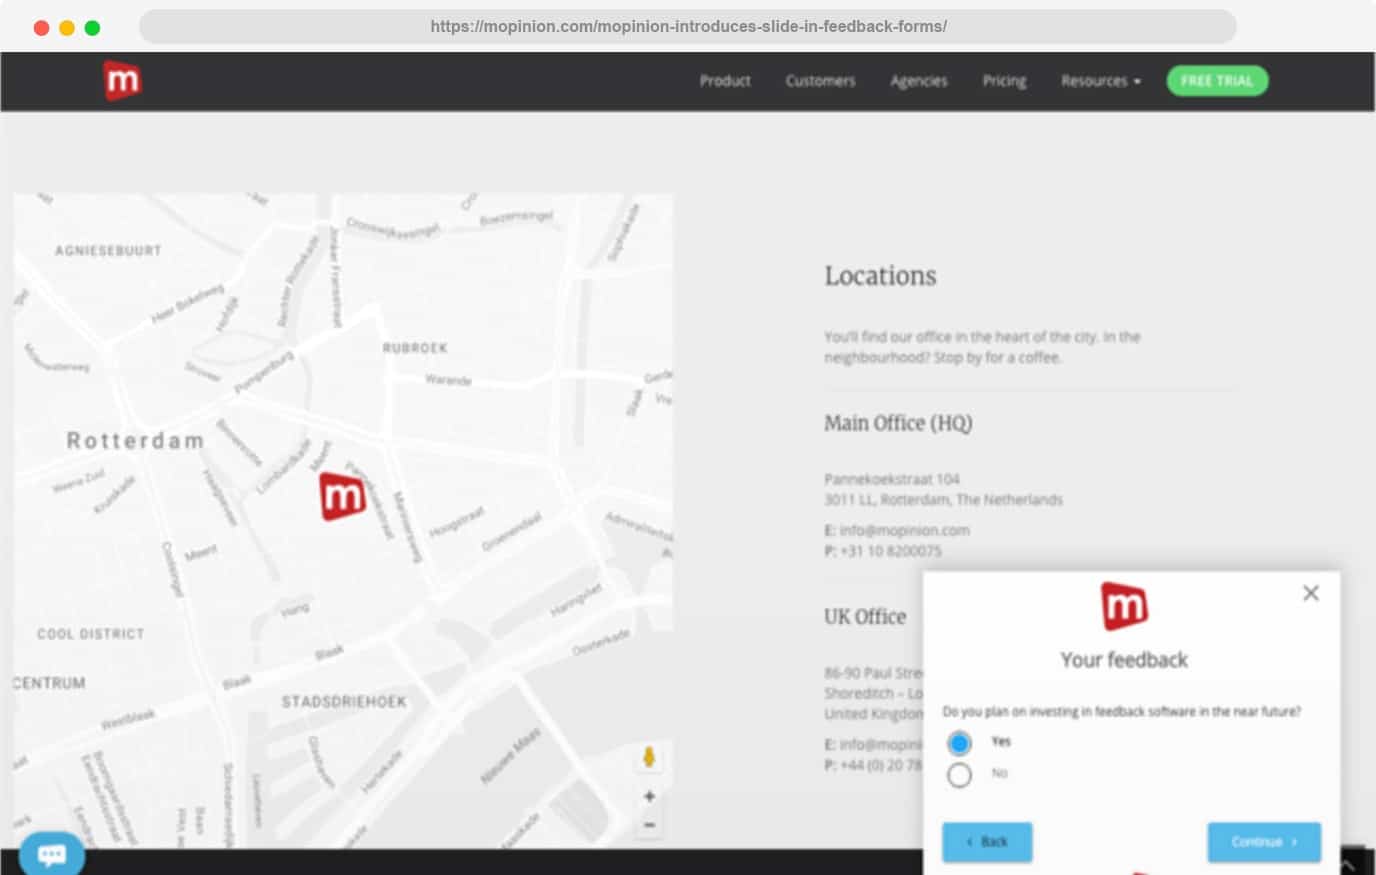Click the UK Office heading

click(865, 617)
